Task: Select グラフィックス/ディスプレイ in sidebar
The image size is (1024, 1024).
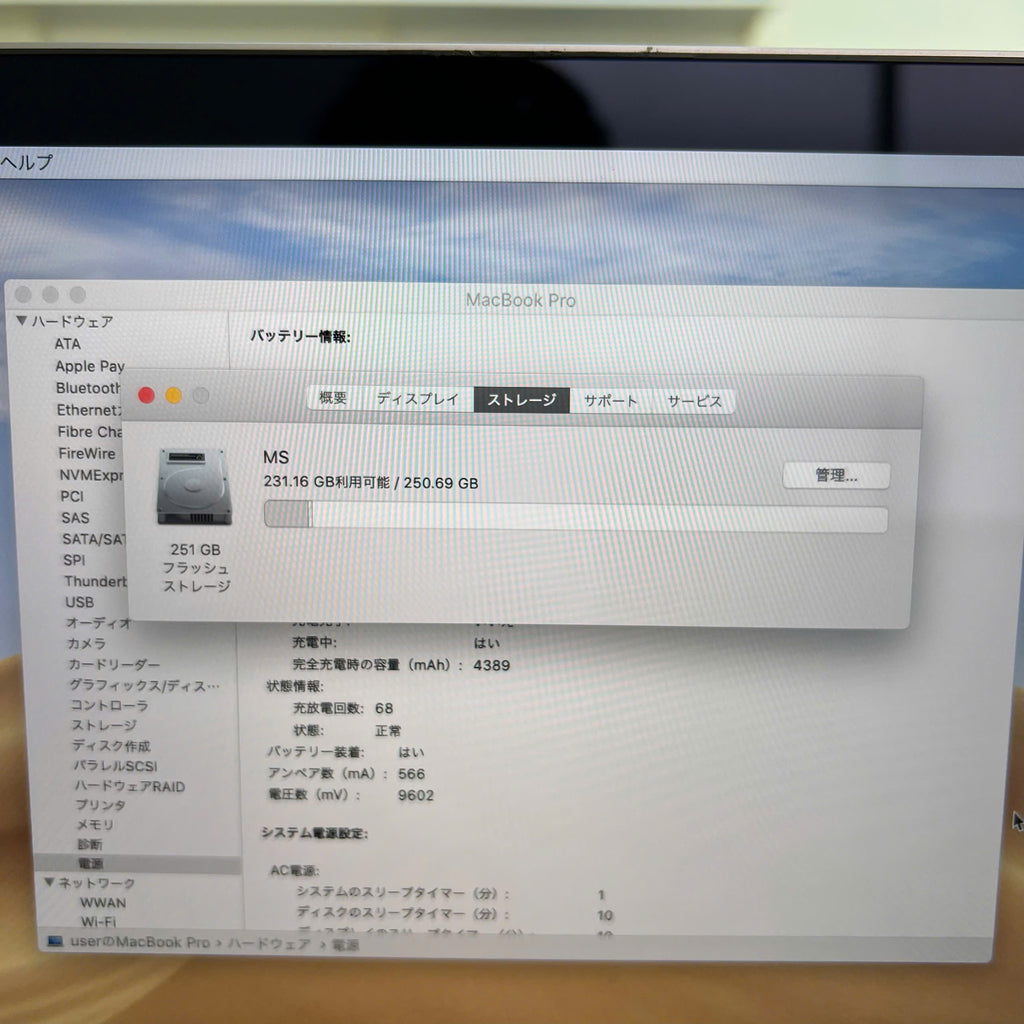Action: 144,685
